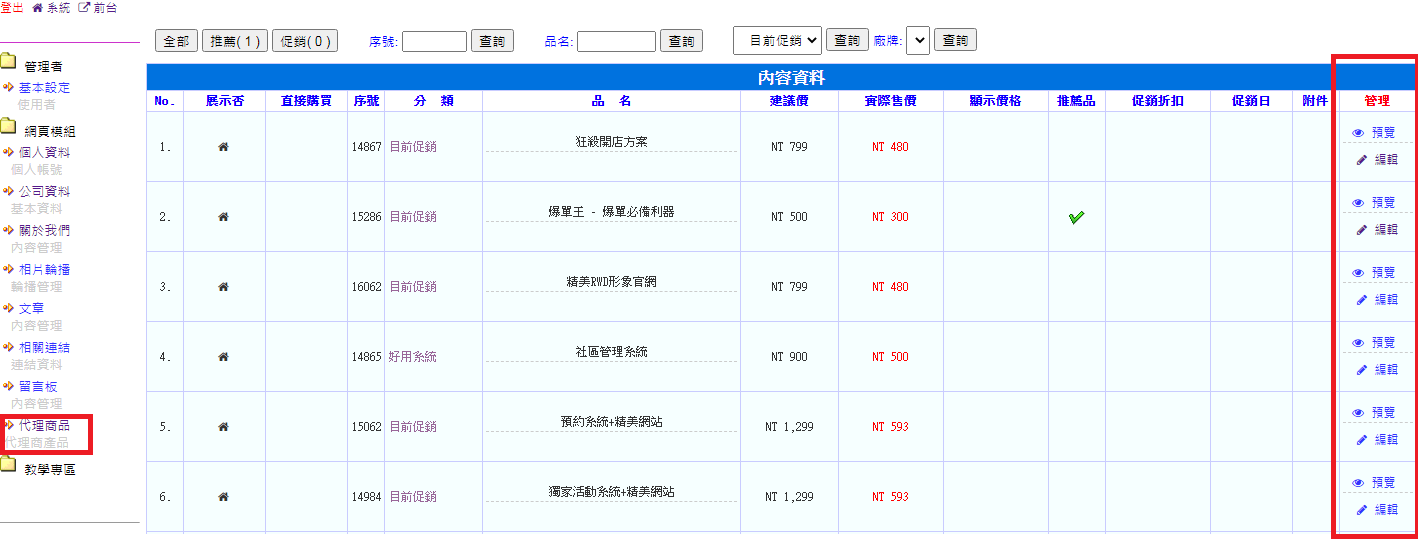Open 相片輪播 in the sidebar

(x=44, y=269)
